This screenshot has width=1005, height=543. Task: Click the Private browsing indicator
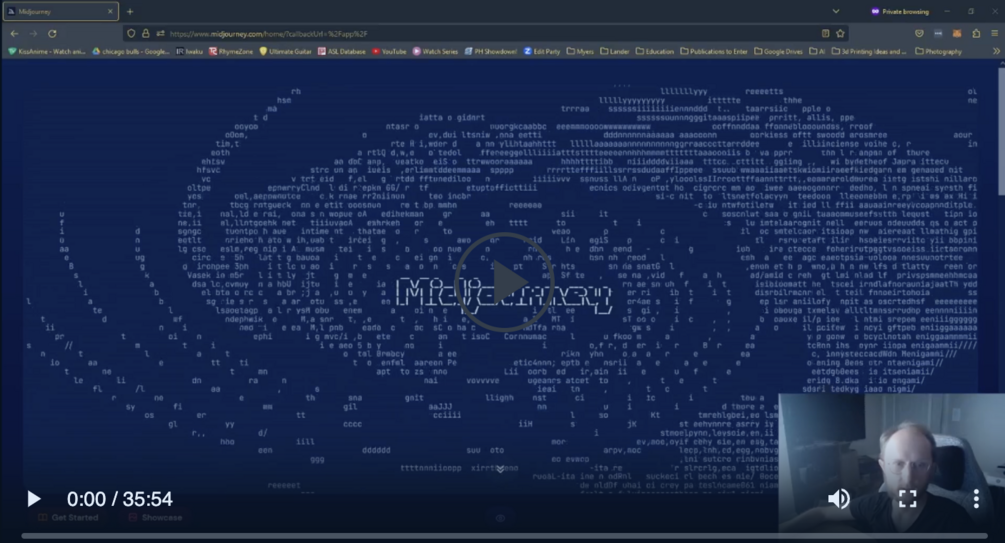point(900,12)
